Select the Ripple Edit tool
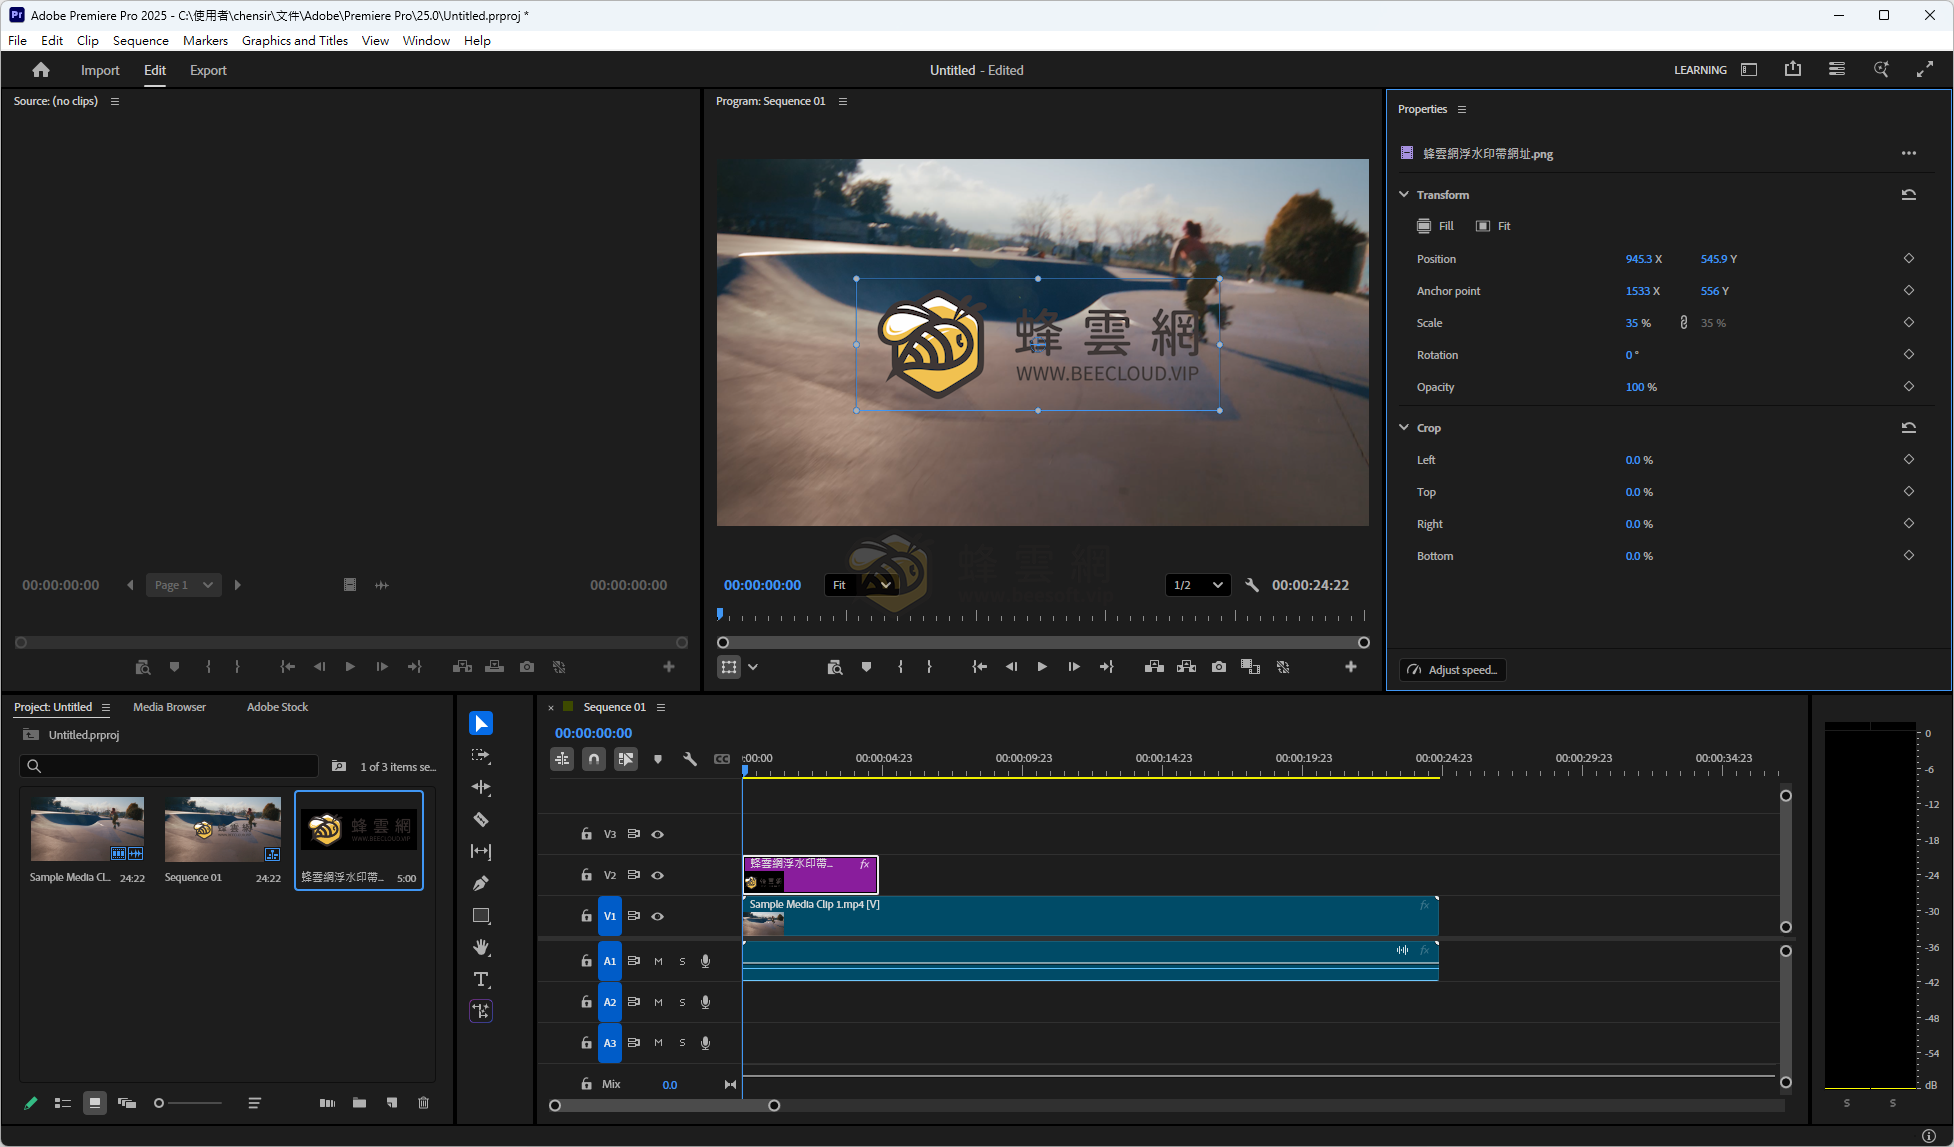This screenshot has width=1954, height=1147. coord(481,787)
